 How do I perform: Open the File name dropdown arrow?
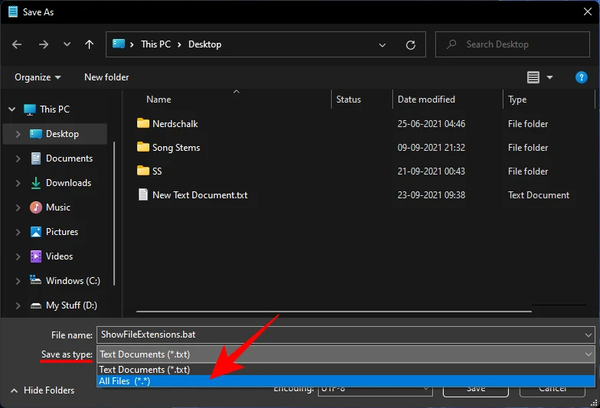[x=588, y=335]
